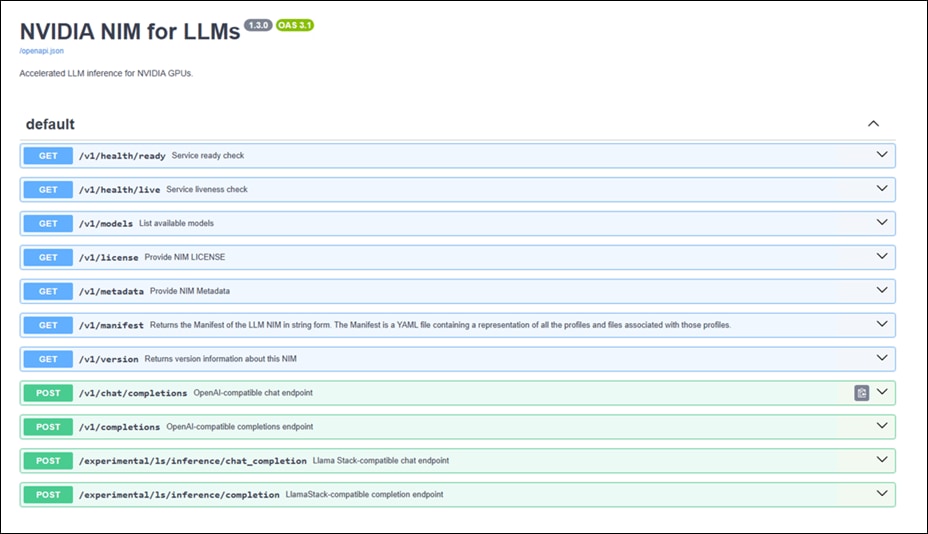
Task: Click 'Service ready check' description
Action: [208, 155]
